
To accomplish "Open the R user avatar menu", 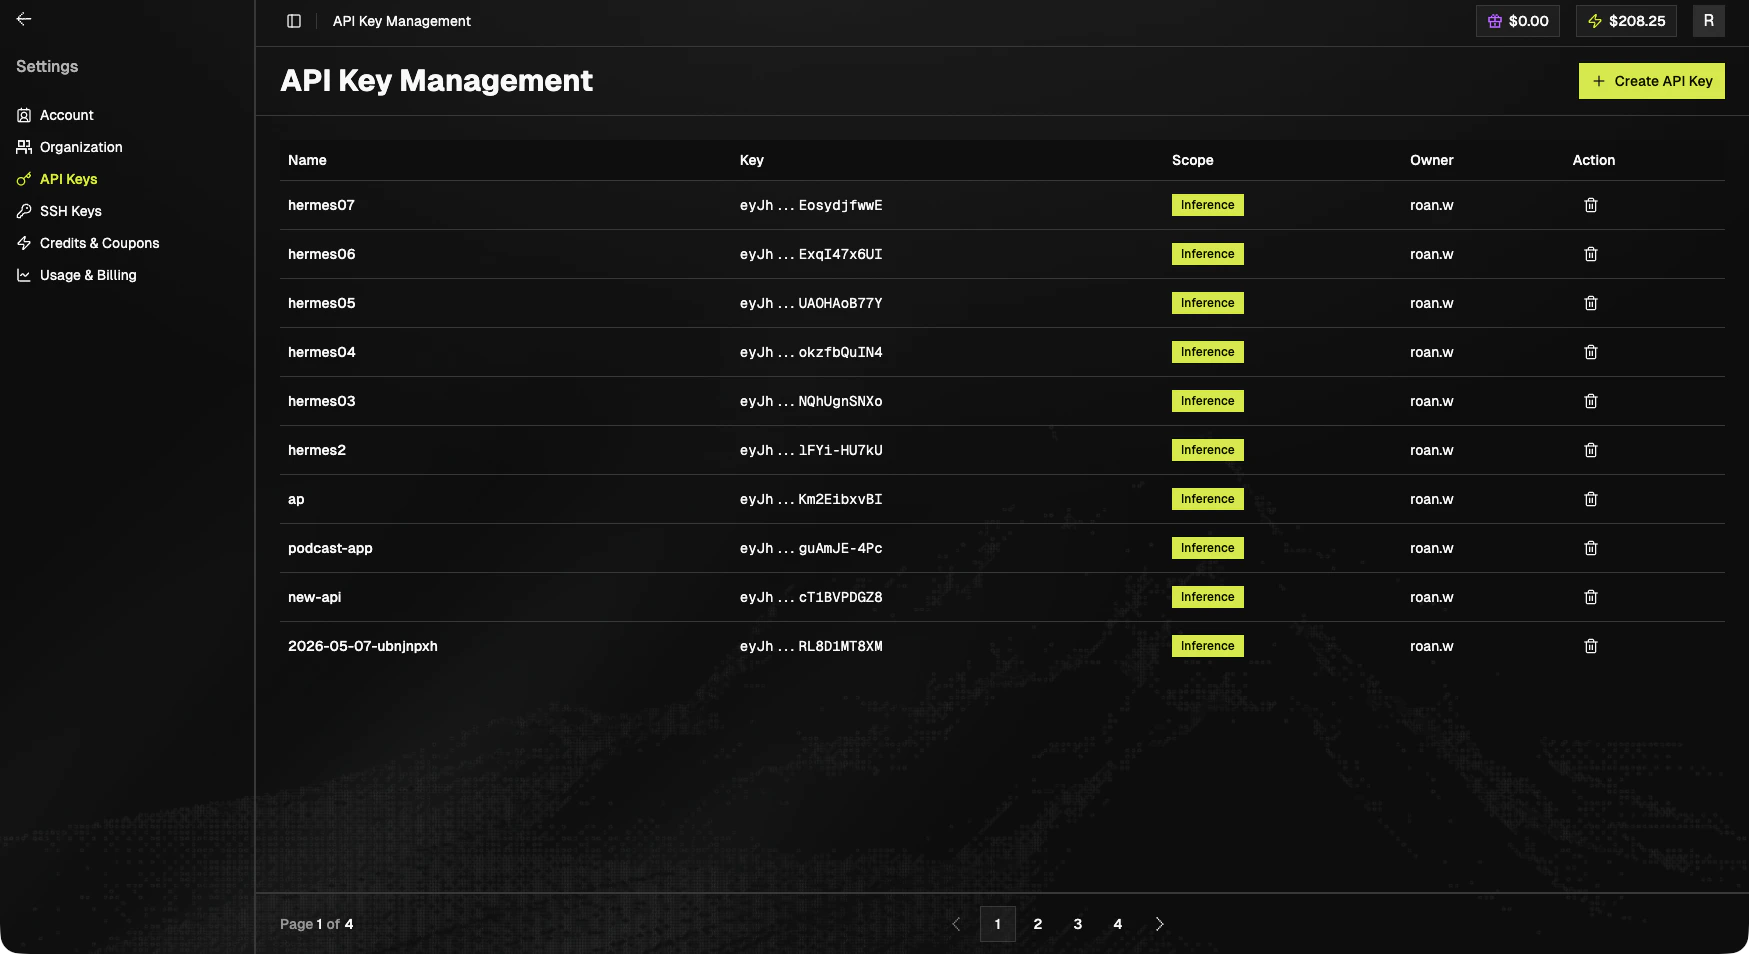I will [x=1708, y=21].
